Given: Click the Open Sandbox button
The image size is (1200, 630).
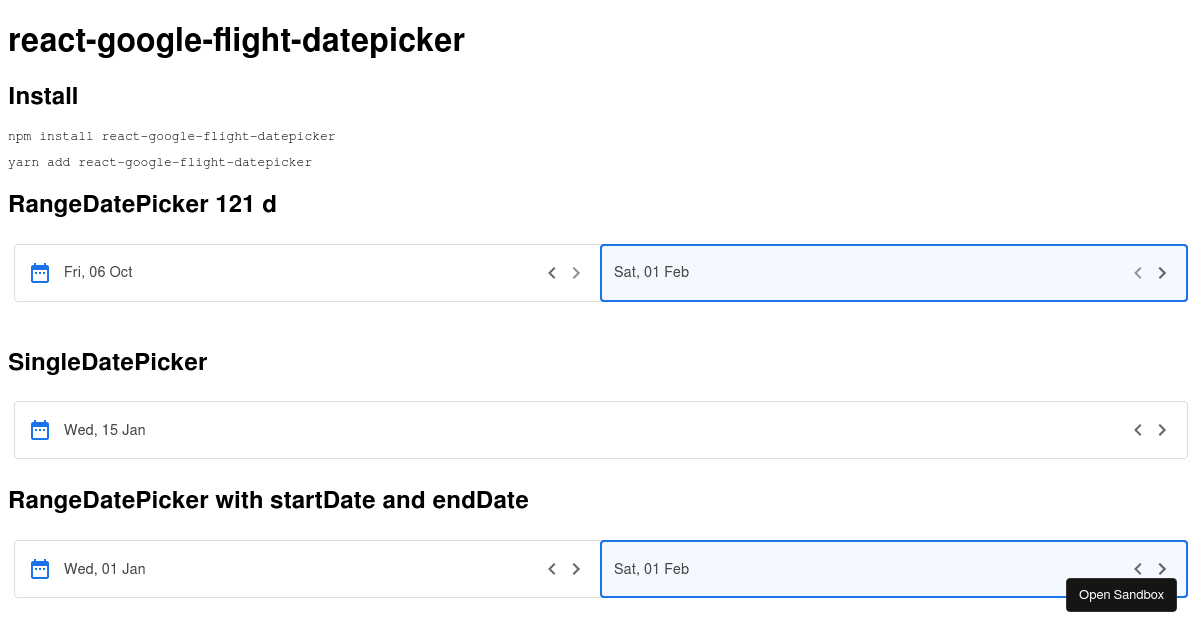Looking at the screenshot, I should [1121, 595].
